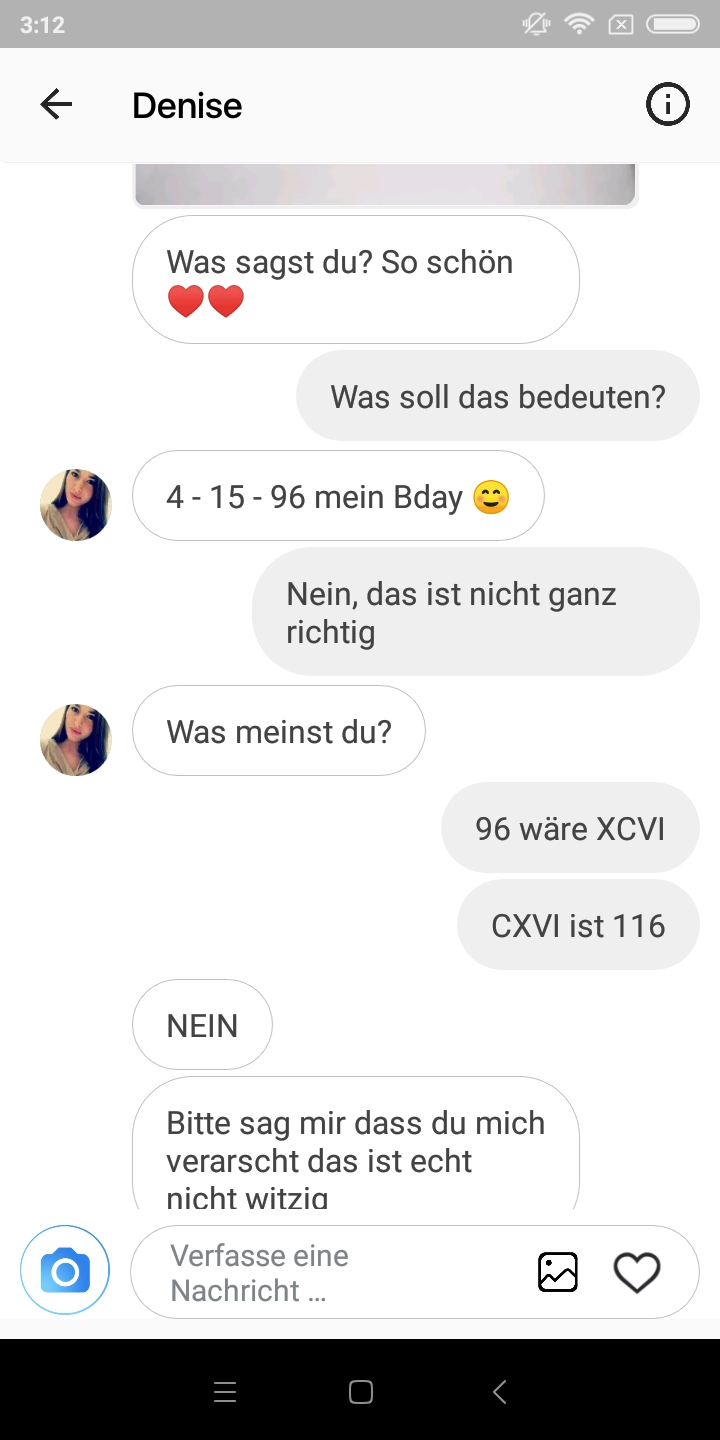The width and height of the screenshot is (720, 1440).
Task: Select the 'CXVI ist 116' message bubble
Action: [x=578, y=925]
